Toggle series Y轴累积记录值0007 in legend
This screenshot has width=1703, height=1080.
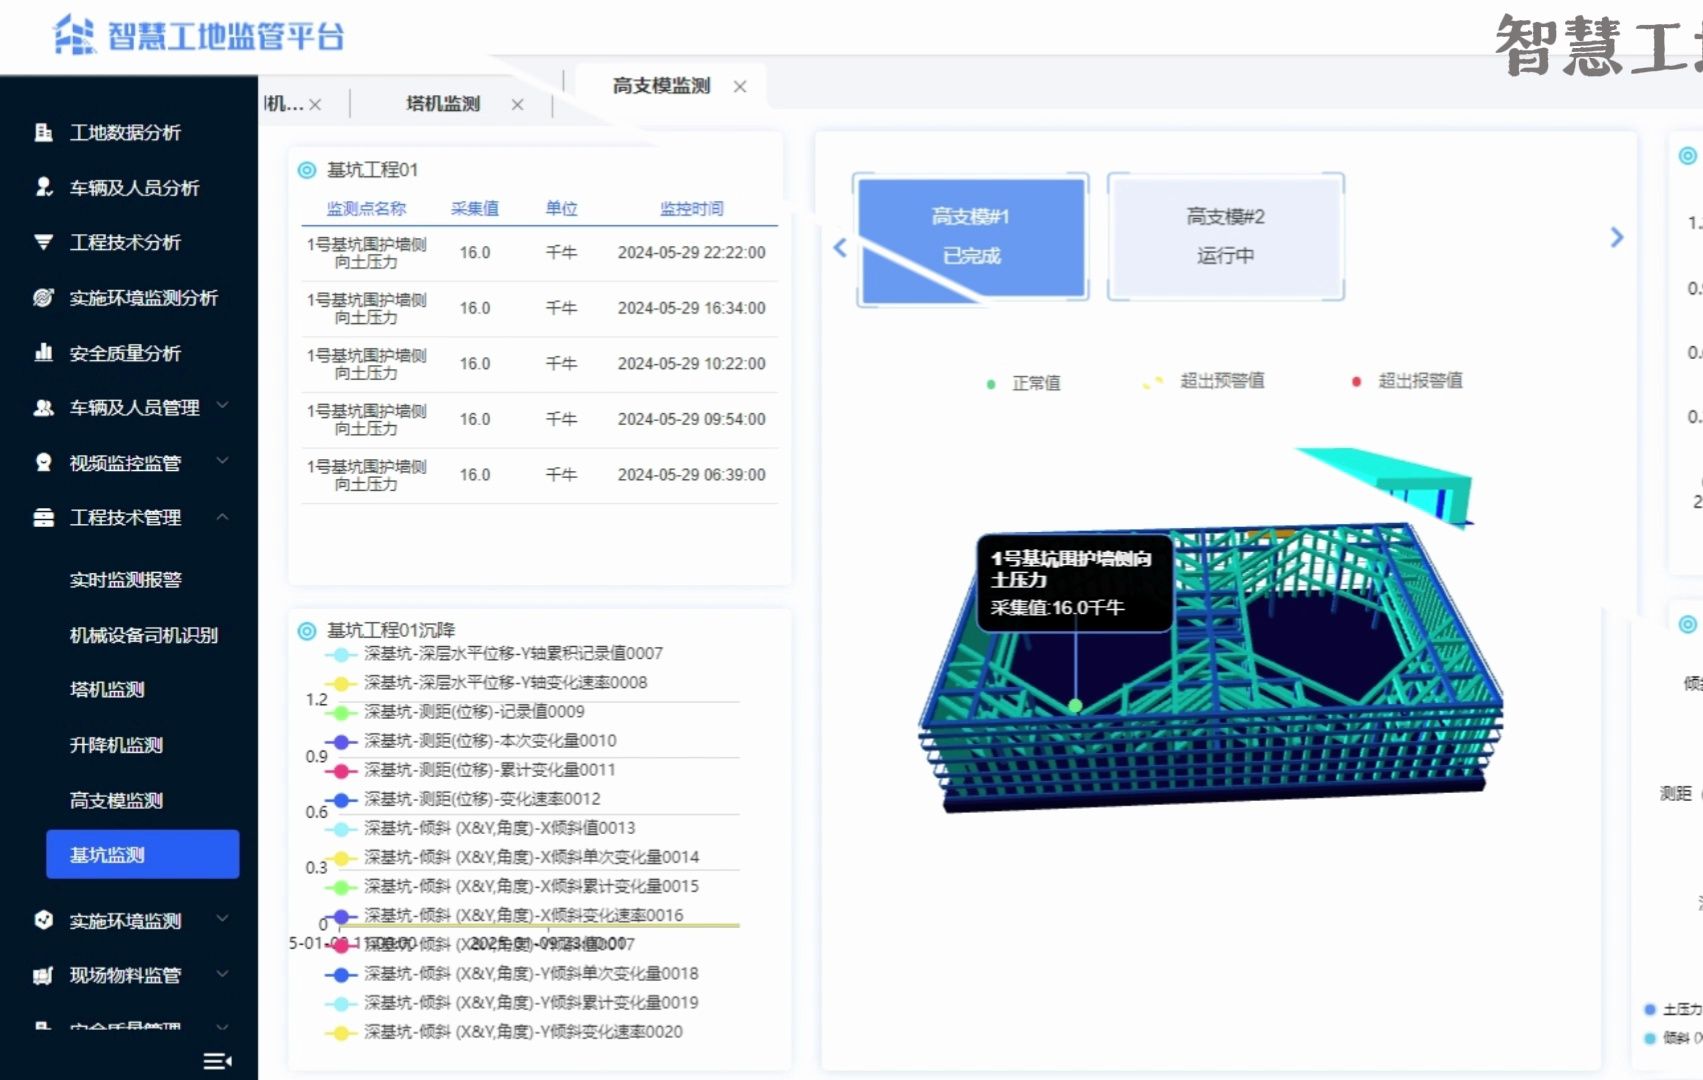click(494, 653)
